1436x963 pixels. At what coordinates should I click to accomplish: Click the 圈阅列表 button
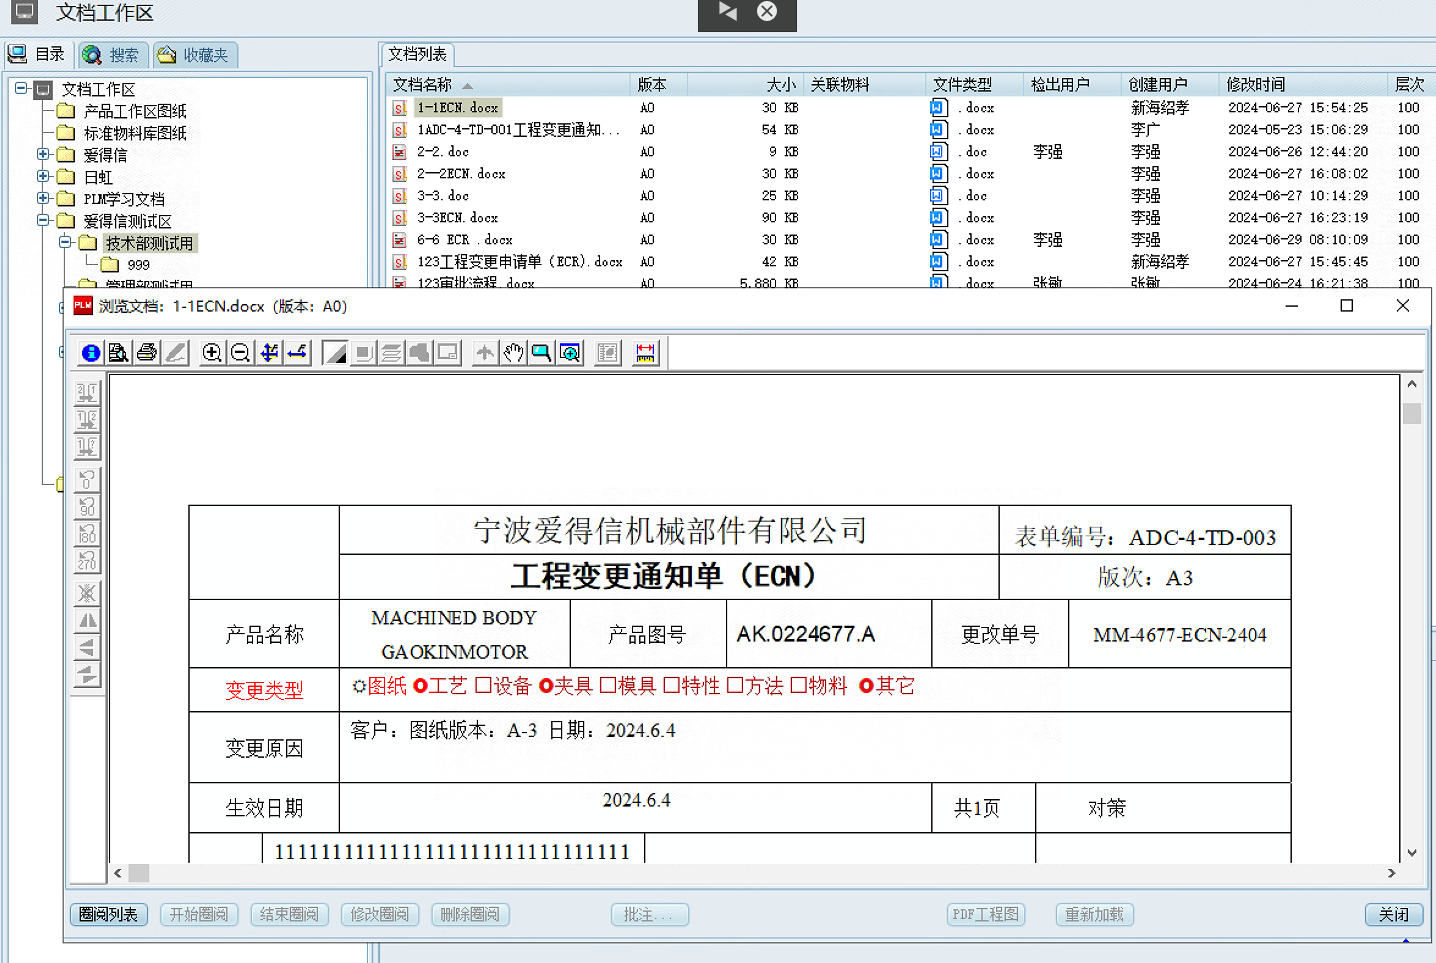click(109, 914)
